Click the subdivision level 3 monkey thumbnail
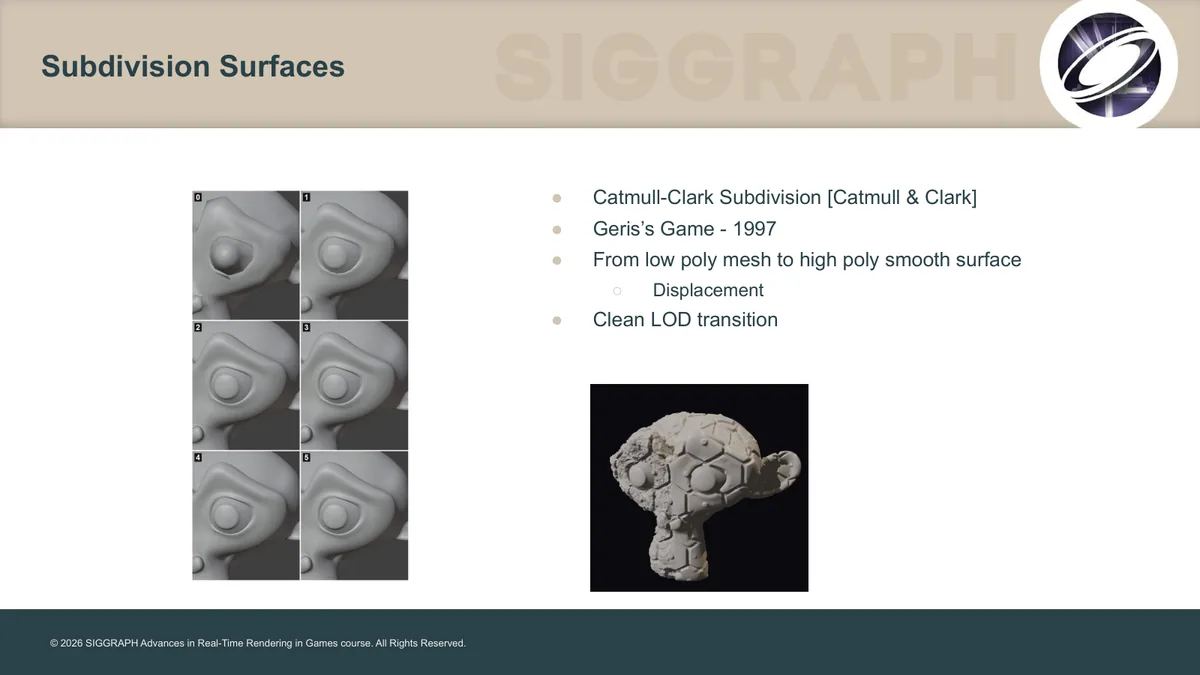This screenshot has width=1200, height=675. click(x=354, y=385)
